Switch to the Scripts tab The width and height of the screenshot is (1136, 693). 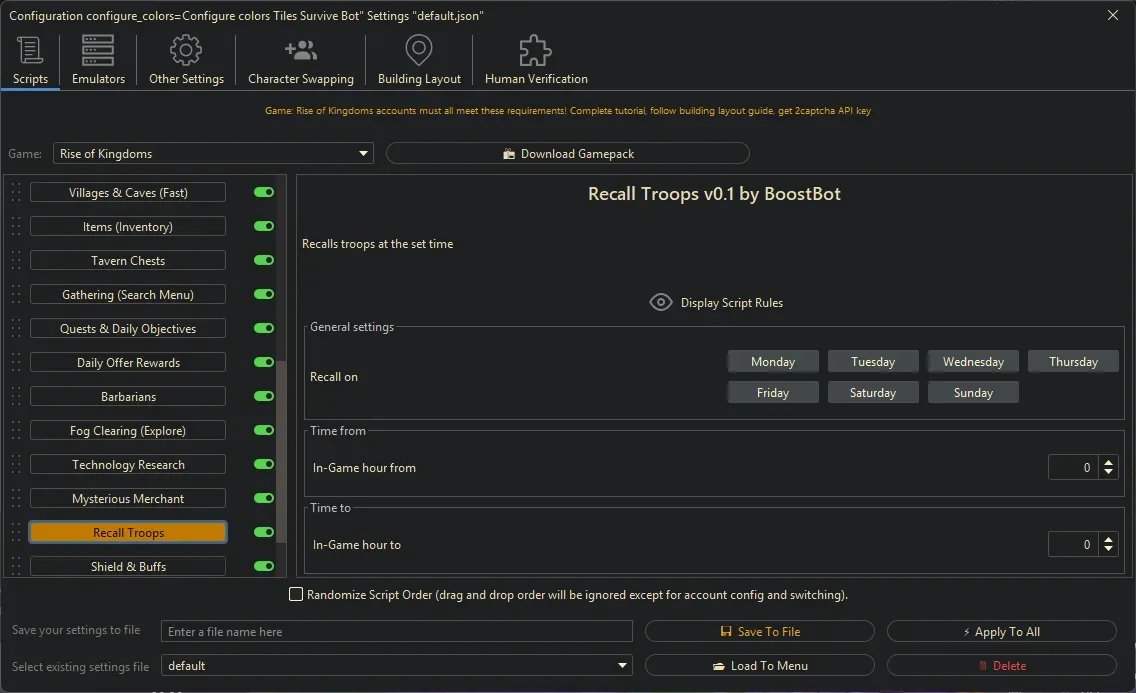[x=30, y=60]
